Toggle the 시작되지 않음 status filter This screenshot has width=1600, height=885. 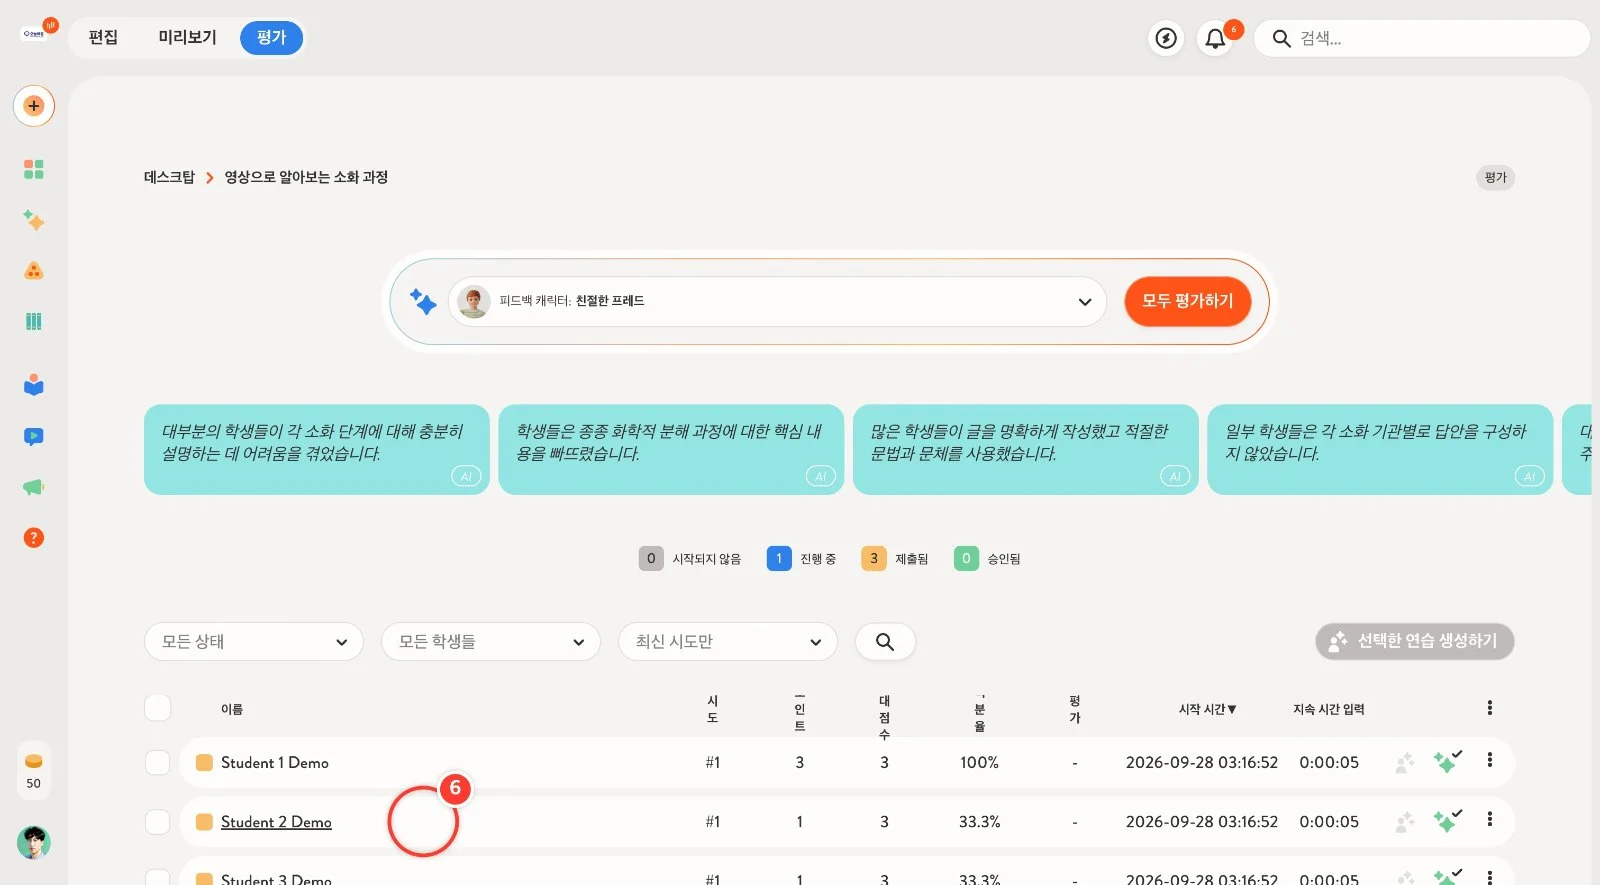click(x=690, y=559)
